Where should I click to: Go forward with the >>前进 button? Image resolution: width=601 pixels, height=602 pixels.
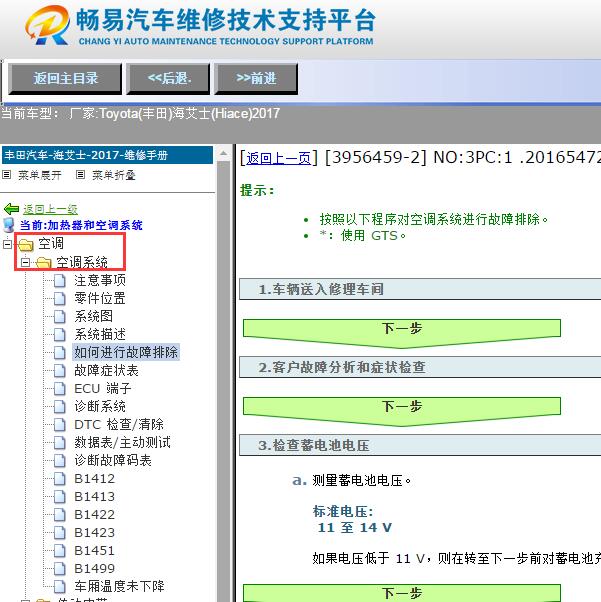tap(256, 79)
